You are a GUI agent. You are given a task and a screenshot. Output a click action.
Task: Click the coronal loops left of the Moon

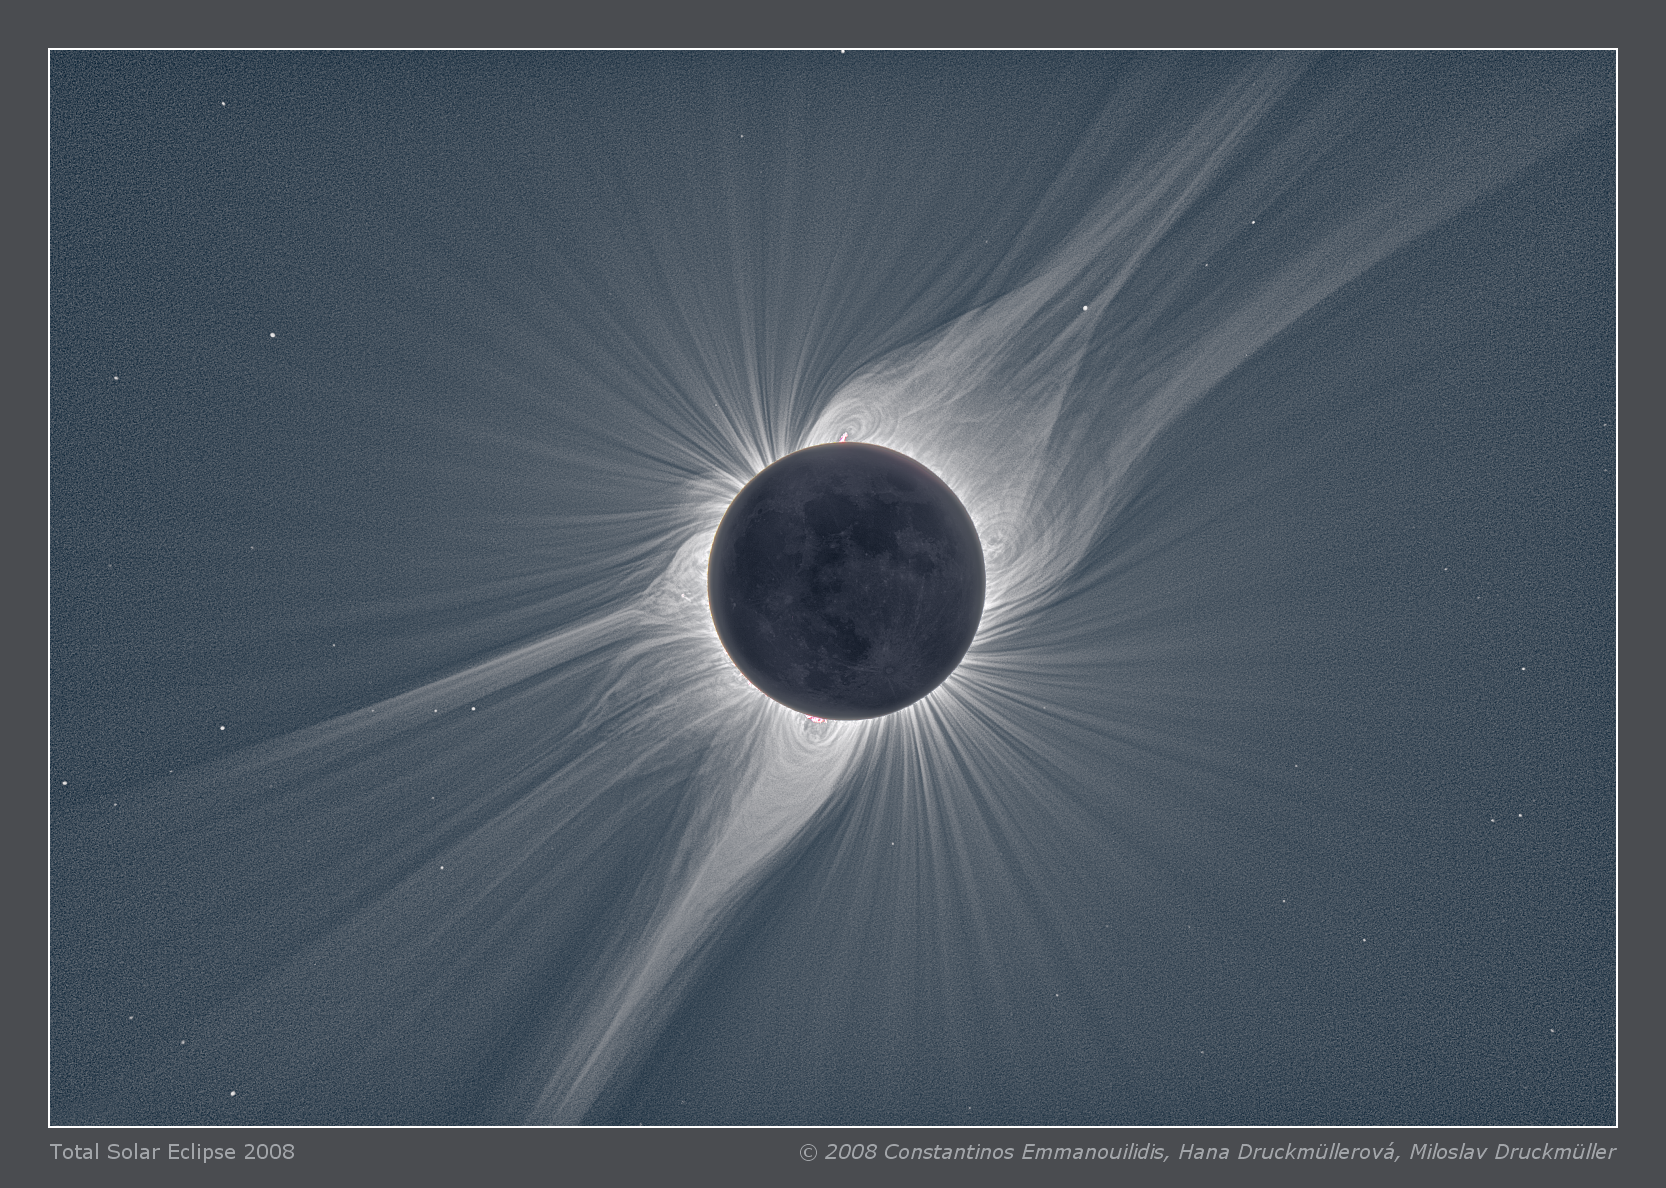click(680, 580)
